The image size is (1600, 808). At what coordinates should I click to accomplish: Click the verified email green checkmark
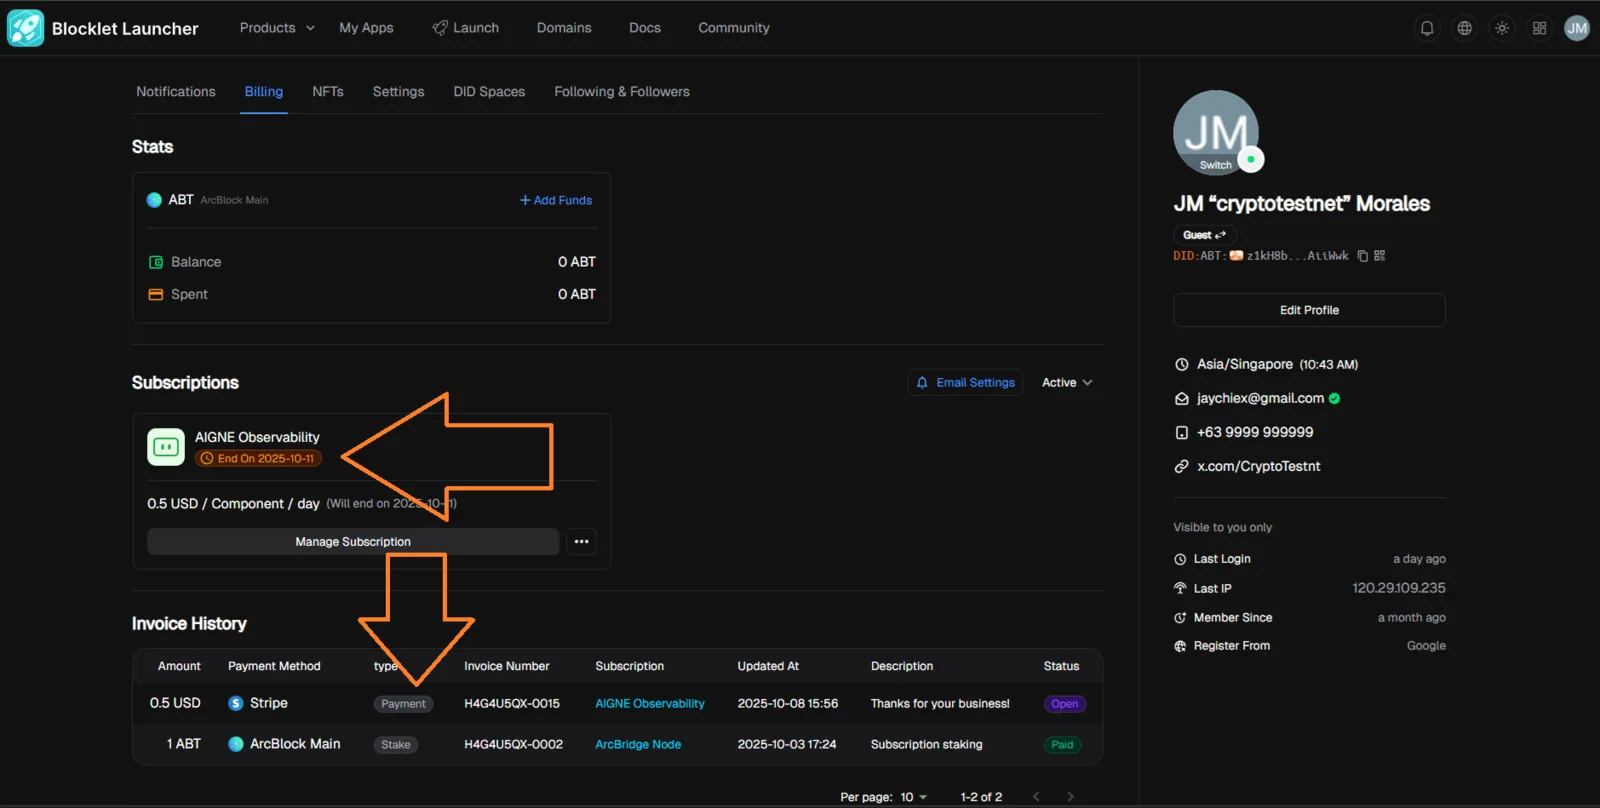(1334, 398)
